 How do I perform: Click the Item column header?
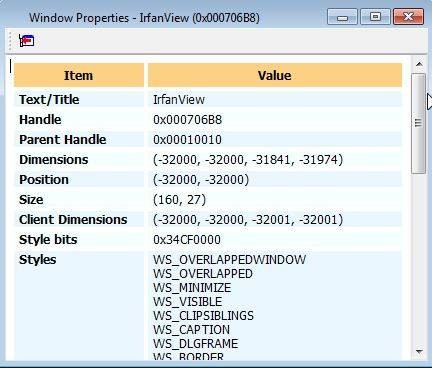click(x=79, y=75)
